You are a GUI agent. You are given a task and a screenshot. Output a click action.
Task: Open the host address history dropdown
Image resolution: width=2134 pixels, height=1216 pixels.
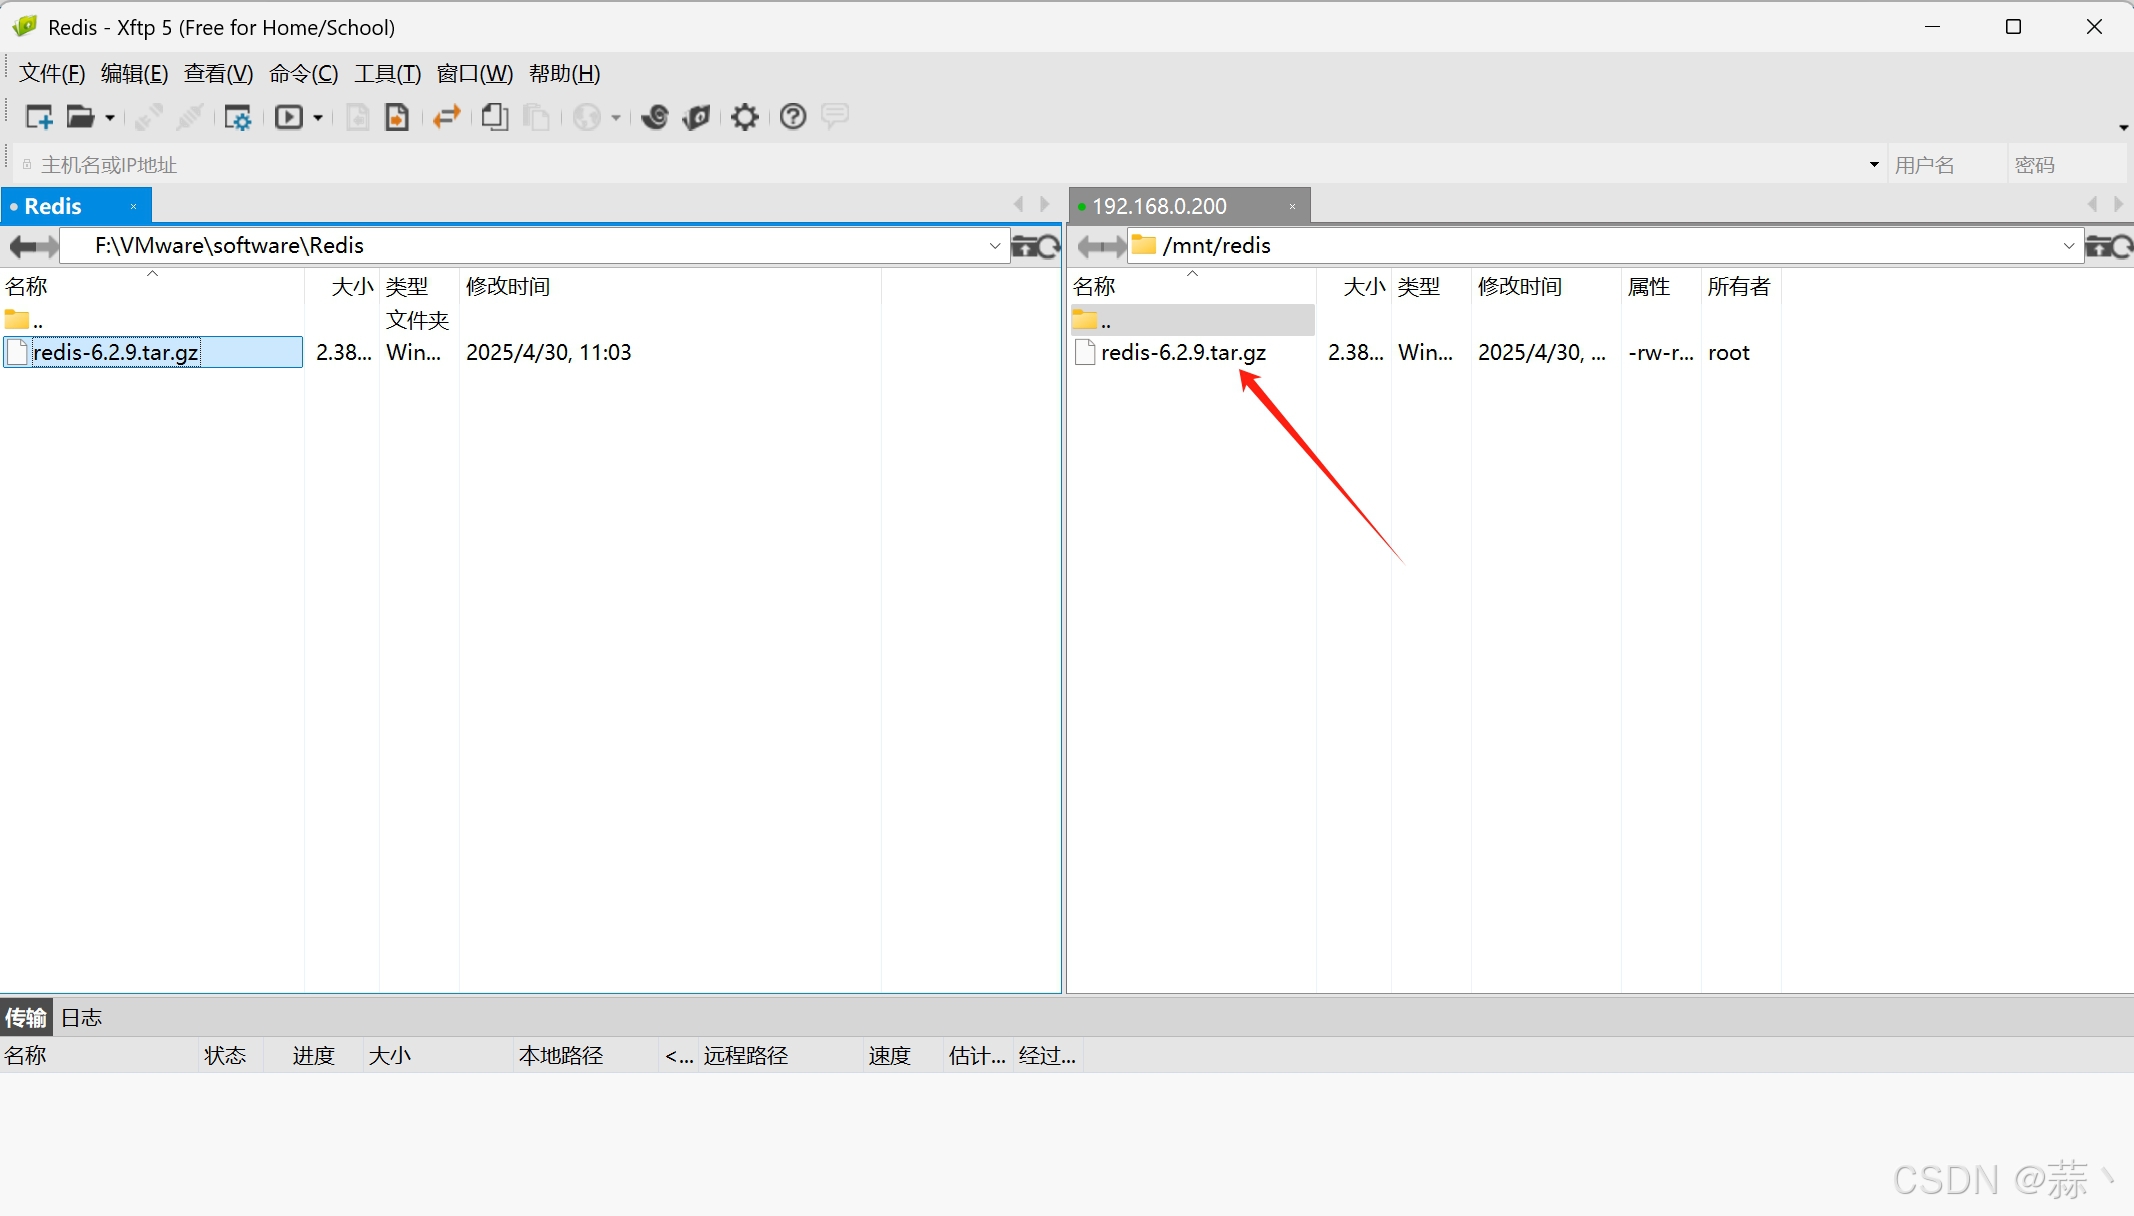pos(1873,165)
